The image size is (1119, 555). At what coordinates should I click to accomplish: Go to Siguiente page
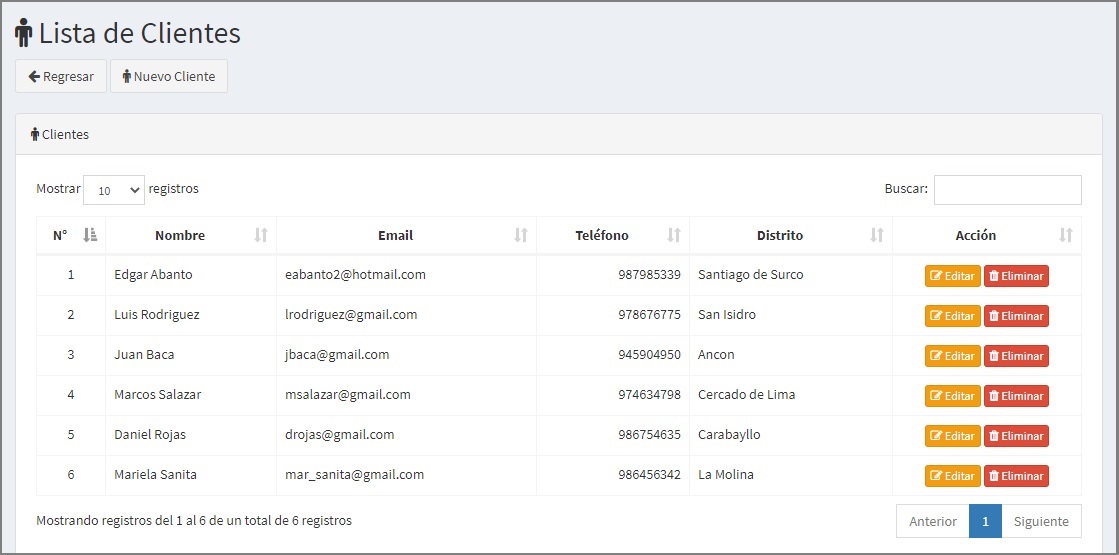[x=1041, y=521]
